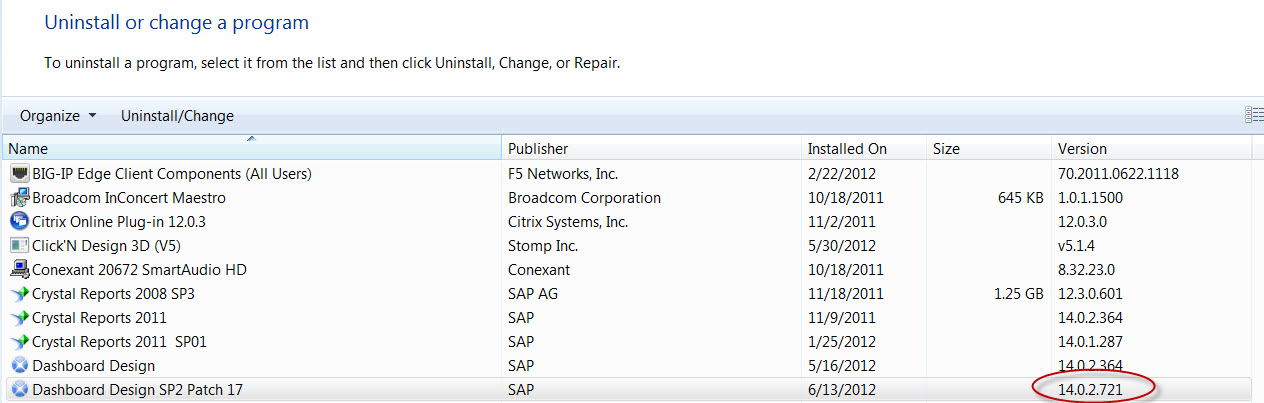Click the Citrix Online Plug-in icon
1264x403 pixels.
tap(18, 222)
